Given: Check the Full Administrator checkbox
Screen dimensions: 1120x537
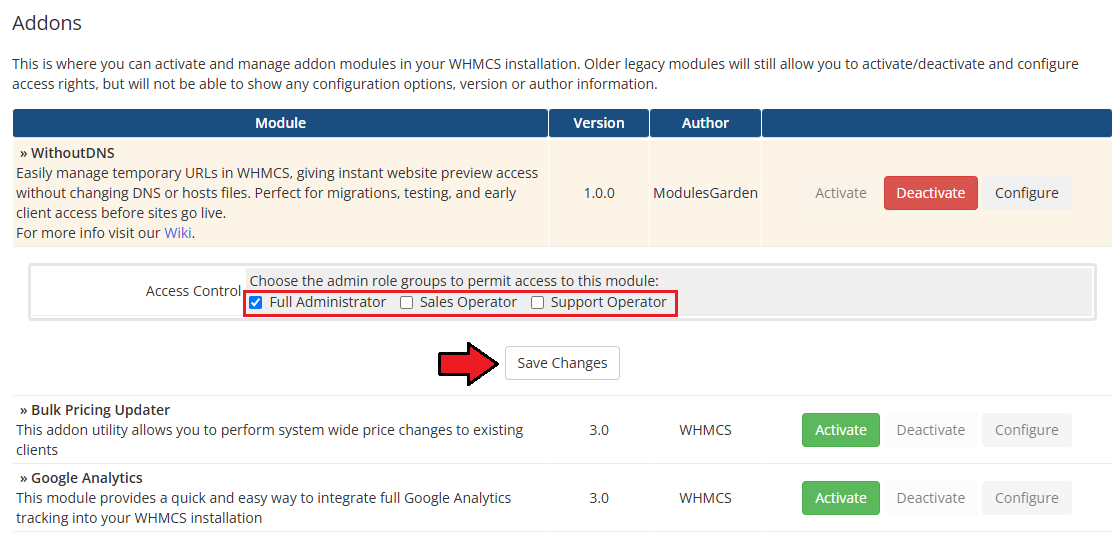Looking at the screenshot, I should (256, 303).
